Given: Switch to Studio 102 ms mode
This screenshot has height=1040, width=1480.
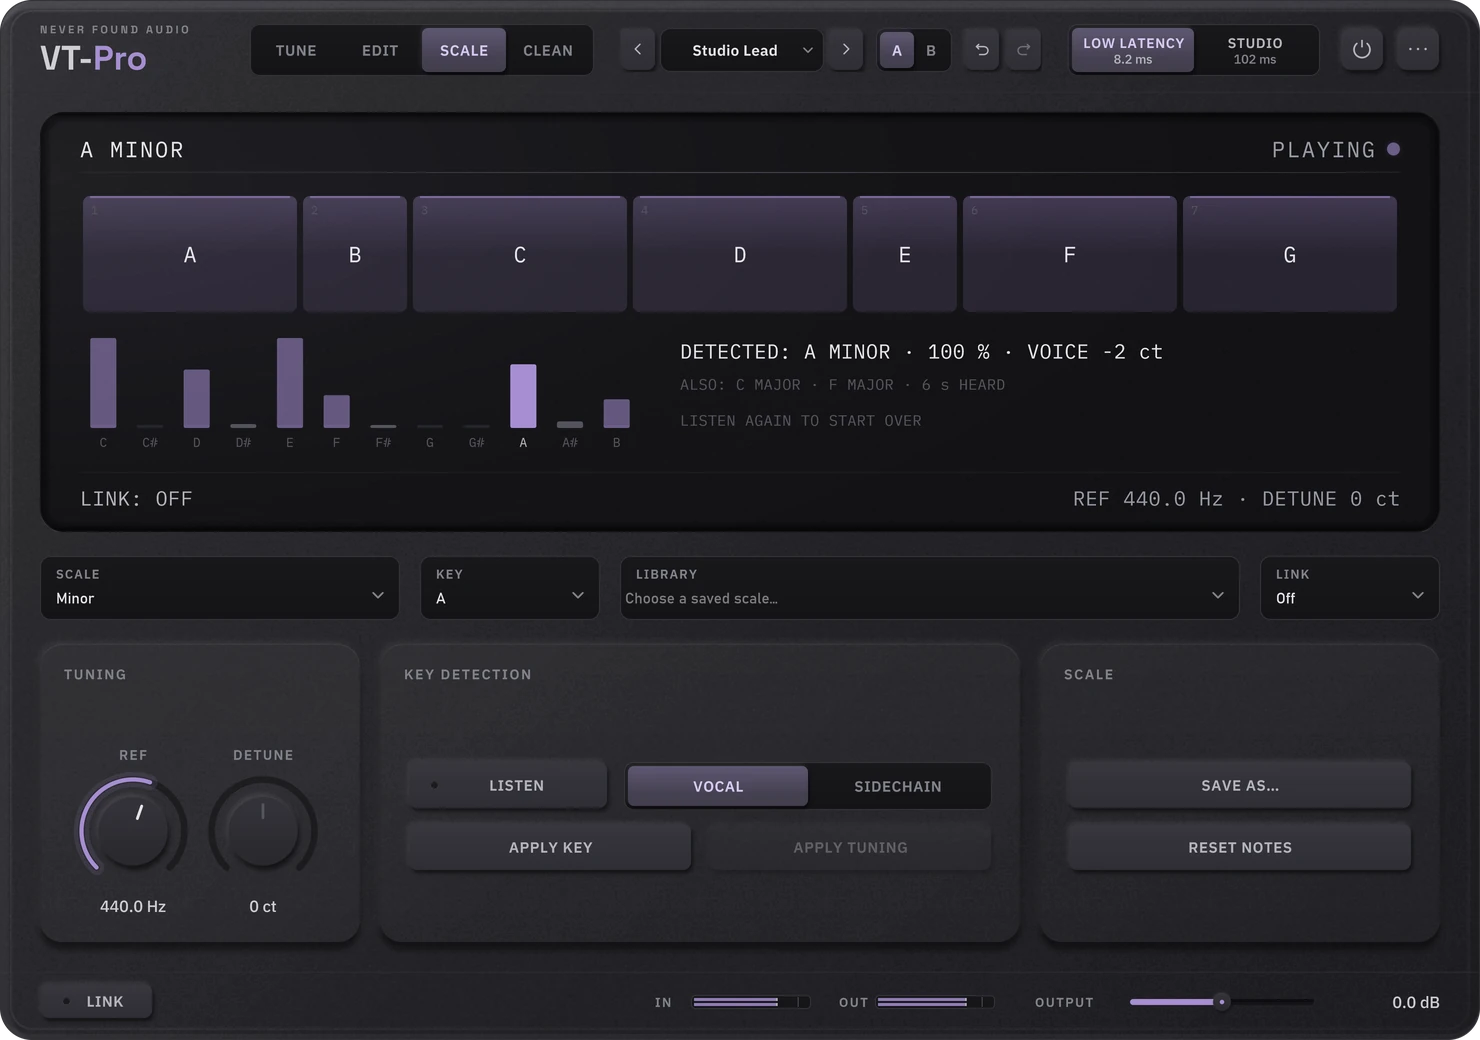Looking at the screenshot, I should (1255, 50).
